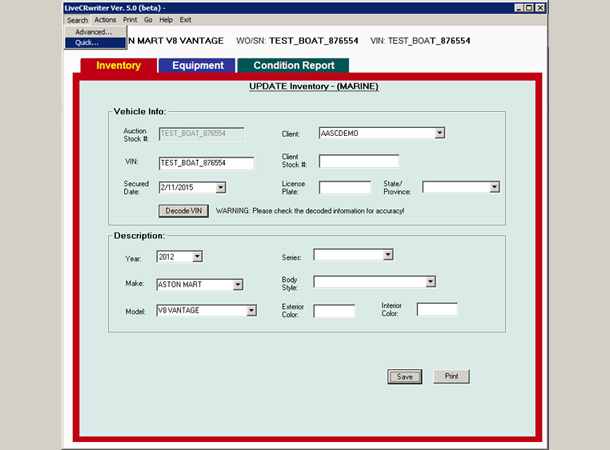Click into the VIN input field
This screenshot has height=450, width=610.
point(206,163)
